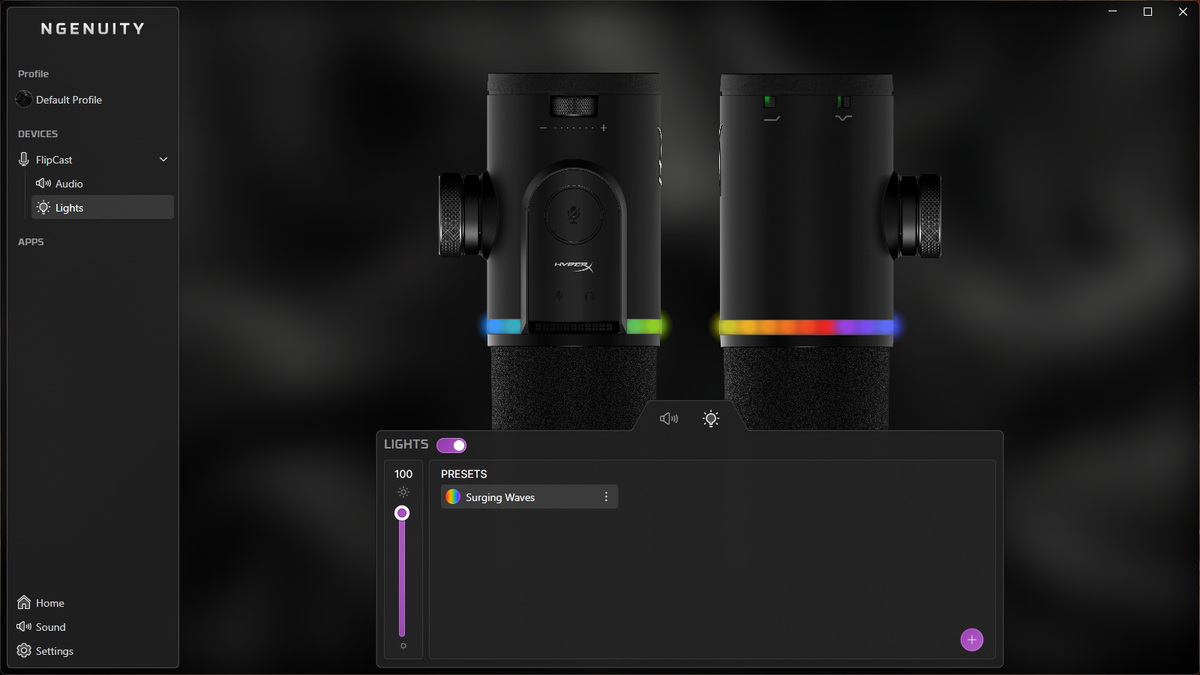Click the gain dial at top of left microphone
Image resolution: width=1200 pixels, height=675 pixels.
573,106
